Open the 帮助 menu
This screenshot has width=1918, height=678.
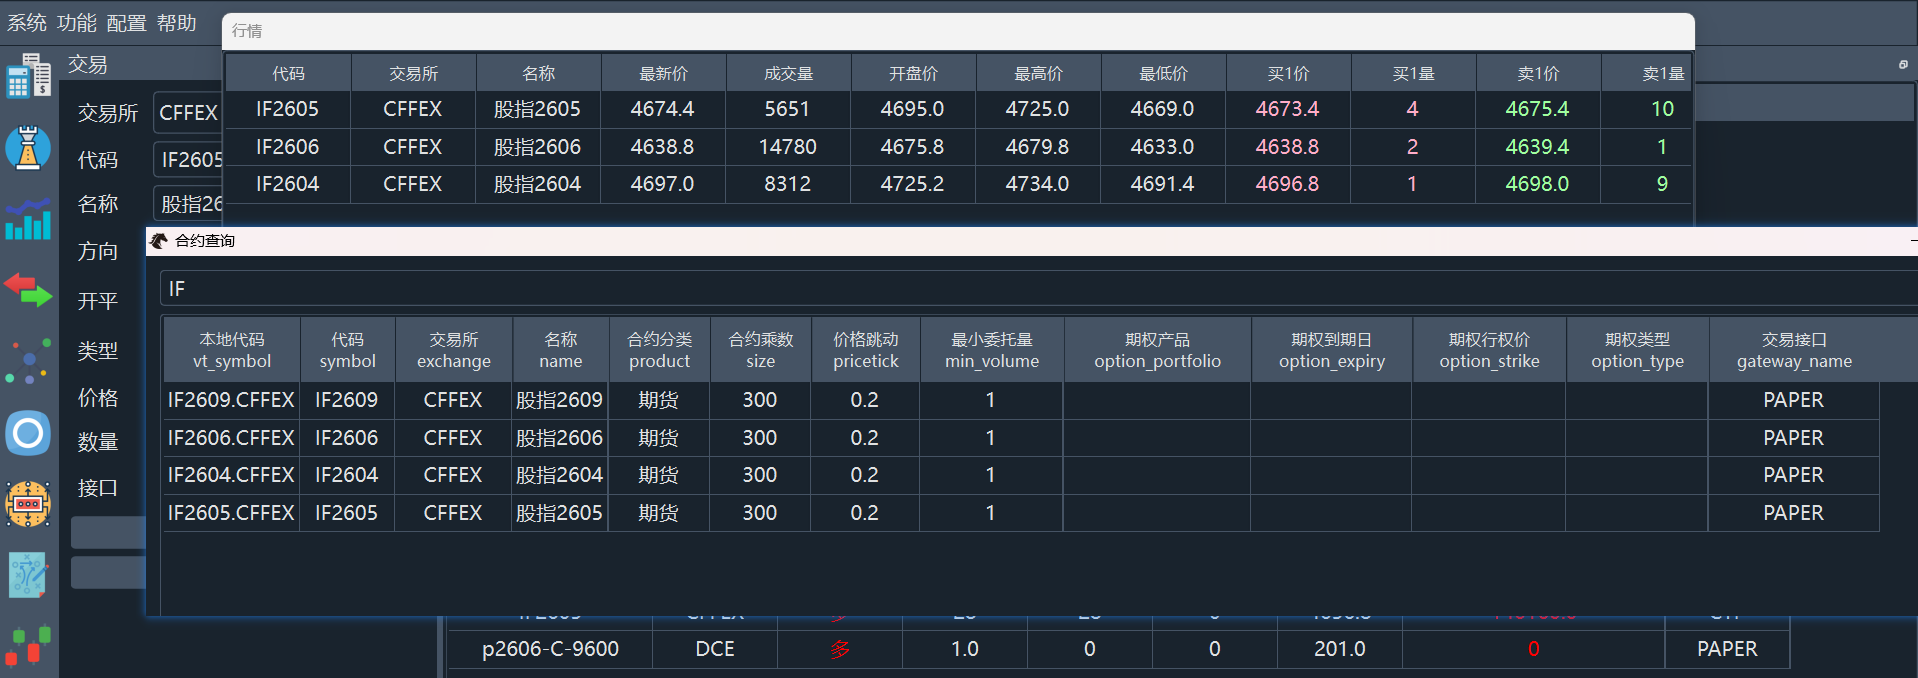[177, 23]
